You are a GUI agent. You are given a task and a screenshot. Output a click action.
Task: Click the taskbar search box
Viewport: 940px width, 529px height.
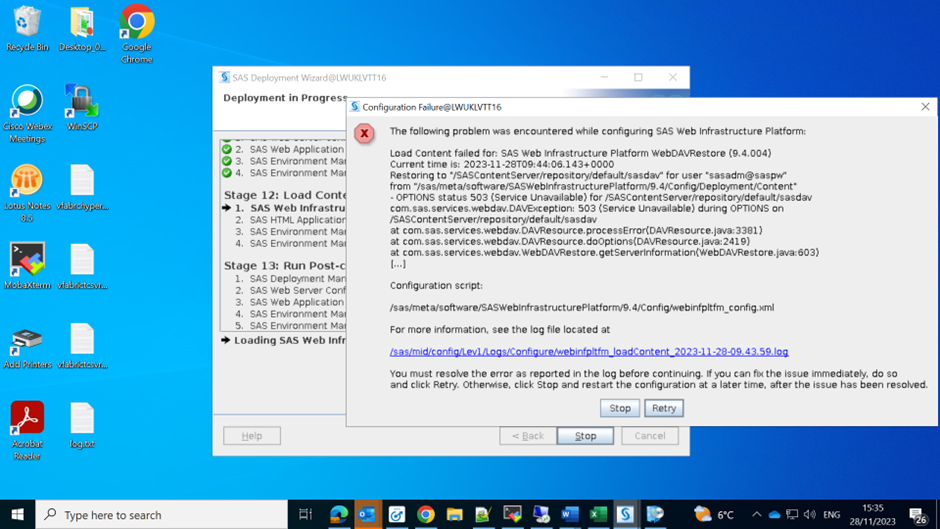tap(161, 515)
